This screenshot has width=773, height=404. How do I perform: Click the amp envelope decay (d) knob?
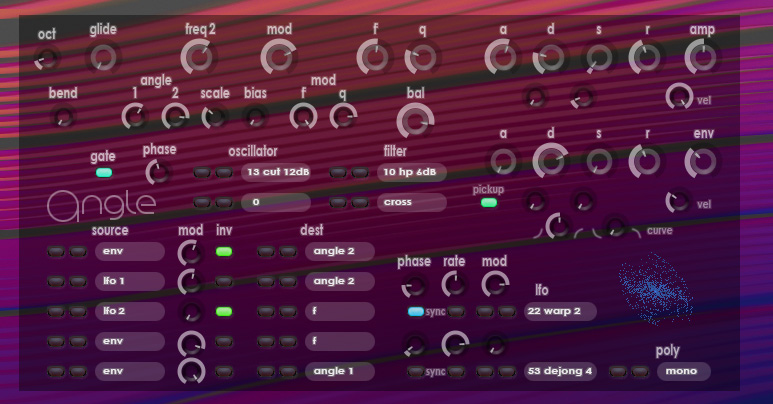pos(550,57)
